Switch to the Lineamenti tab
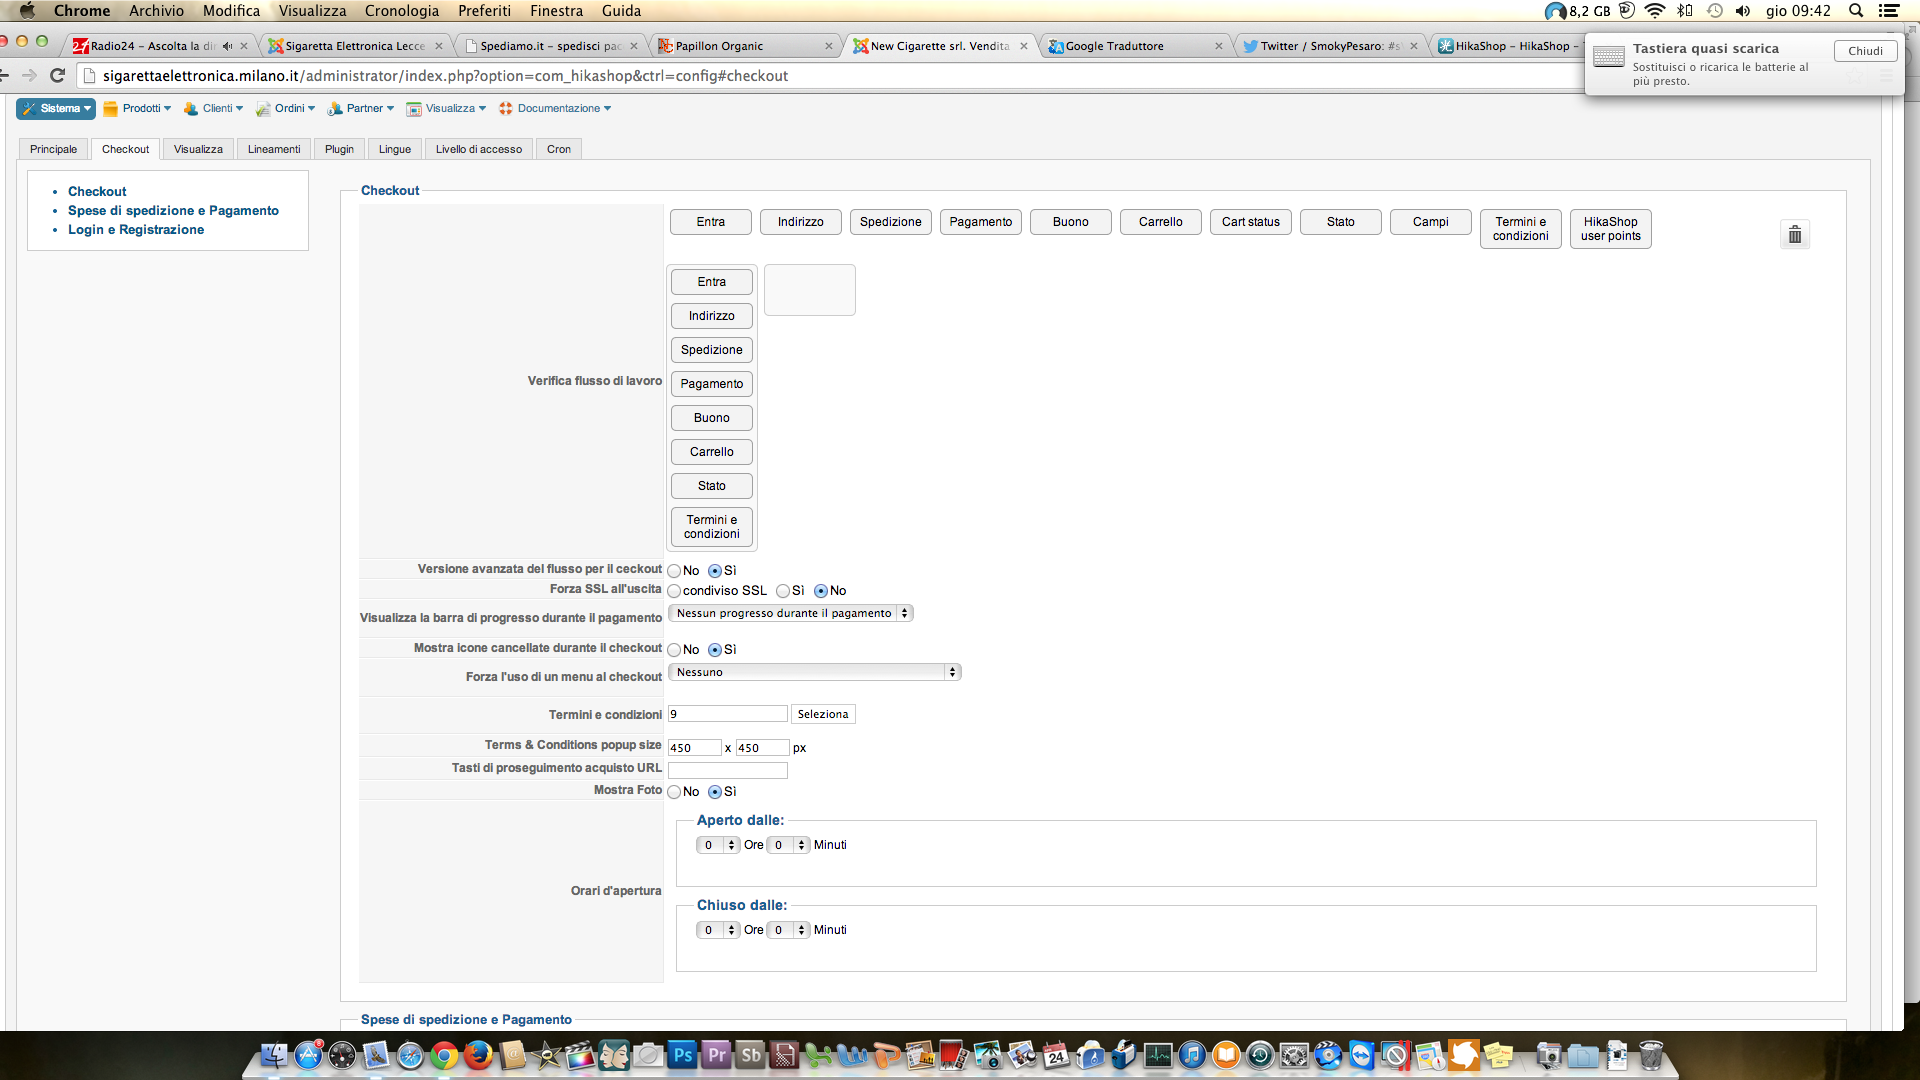 pyautogui.click(x=274, y=150)
